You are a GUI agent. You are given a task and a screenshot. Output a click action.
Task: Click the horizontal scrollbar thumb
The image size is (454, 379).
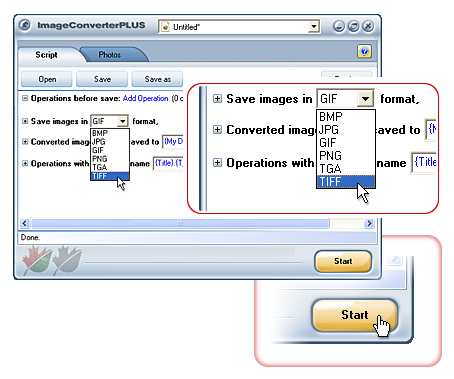tap(180, 223)
